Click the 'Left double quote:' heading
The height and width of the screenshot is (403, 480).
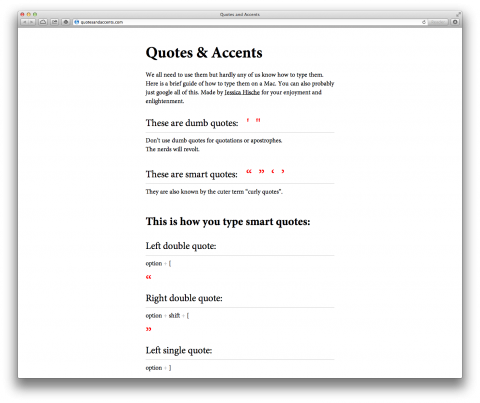click(x=181, y=246)
